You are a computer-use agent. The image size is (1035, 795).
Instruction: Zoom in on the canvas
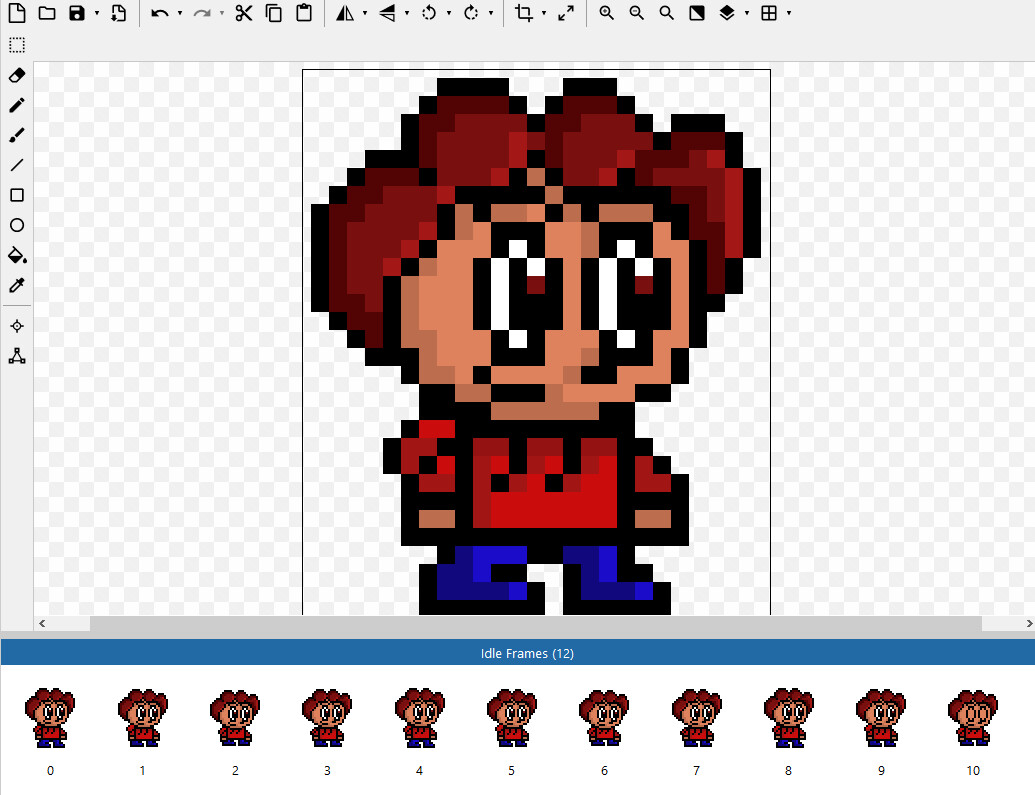click(606, 14)
